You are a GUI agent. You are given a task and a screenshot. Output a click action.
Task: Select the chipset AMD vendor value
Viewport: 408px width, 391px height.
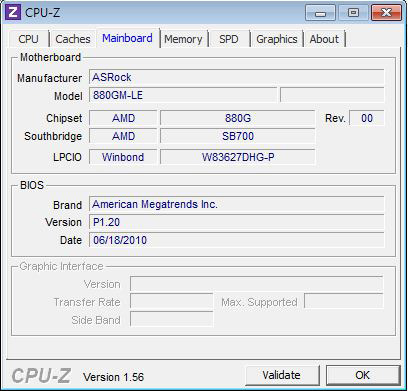coord(123,118)
